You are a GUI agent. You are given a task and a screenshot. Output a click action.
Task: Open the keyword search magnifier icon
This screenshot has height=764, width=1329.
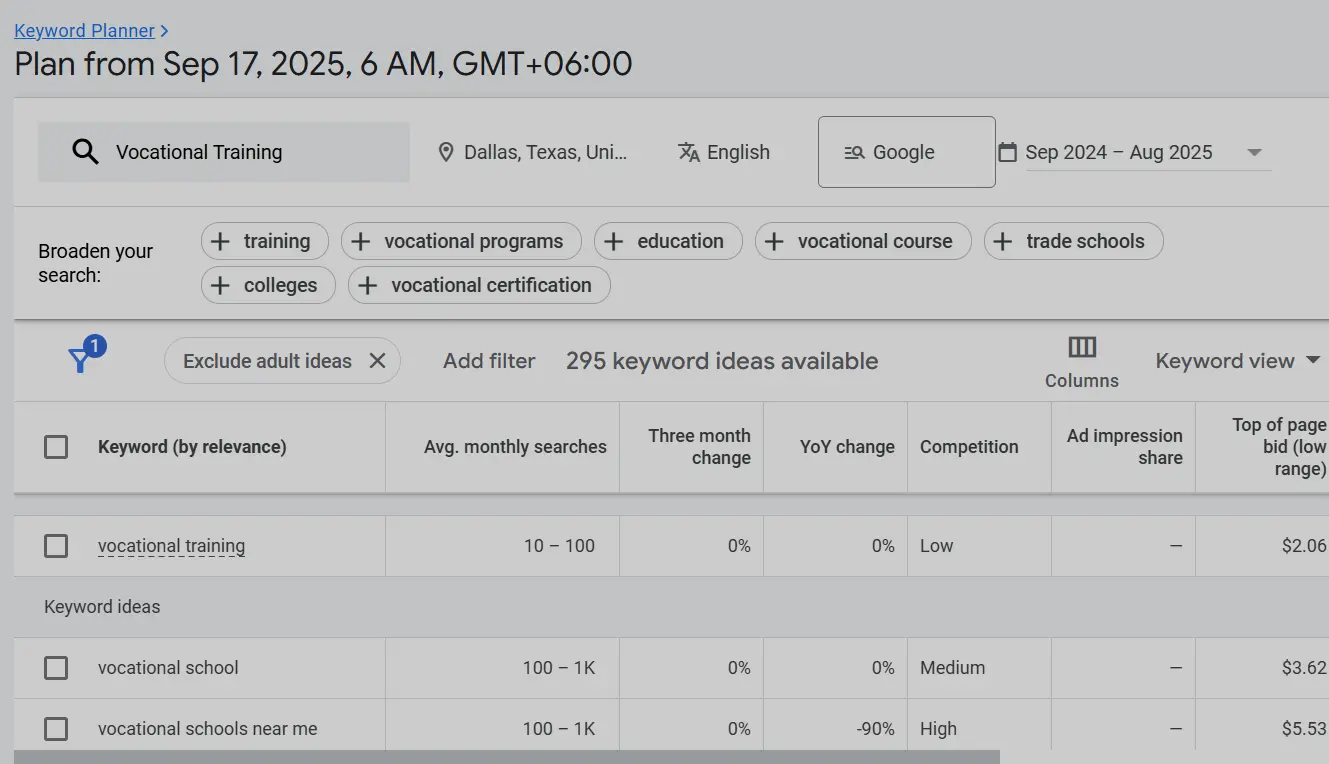(x=85, y=151)
